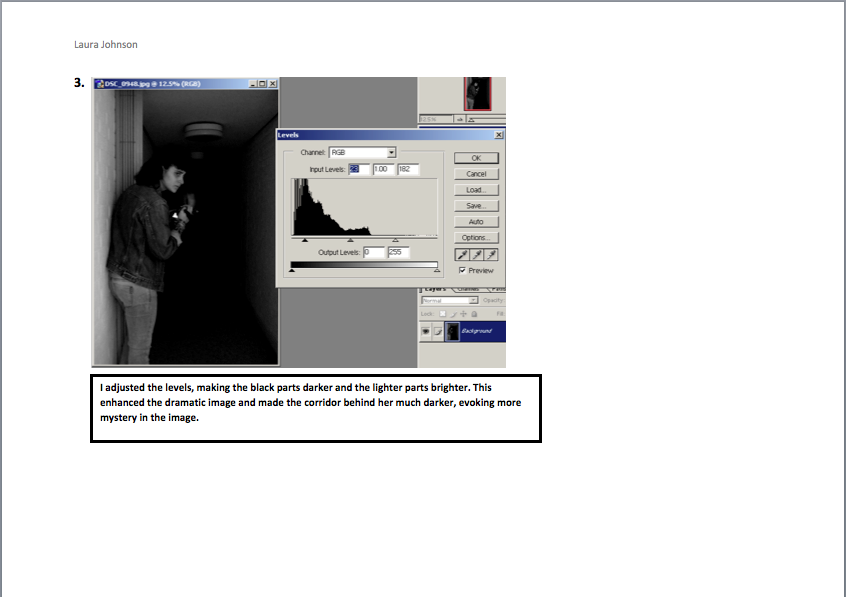Click the output levels field showing 255

click(x=399, y=252)
